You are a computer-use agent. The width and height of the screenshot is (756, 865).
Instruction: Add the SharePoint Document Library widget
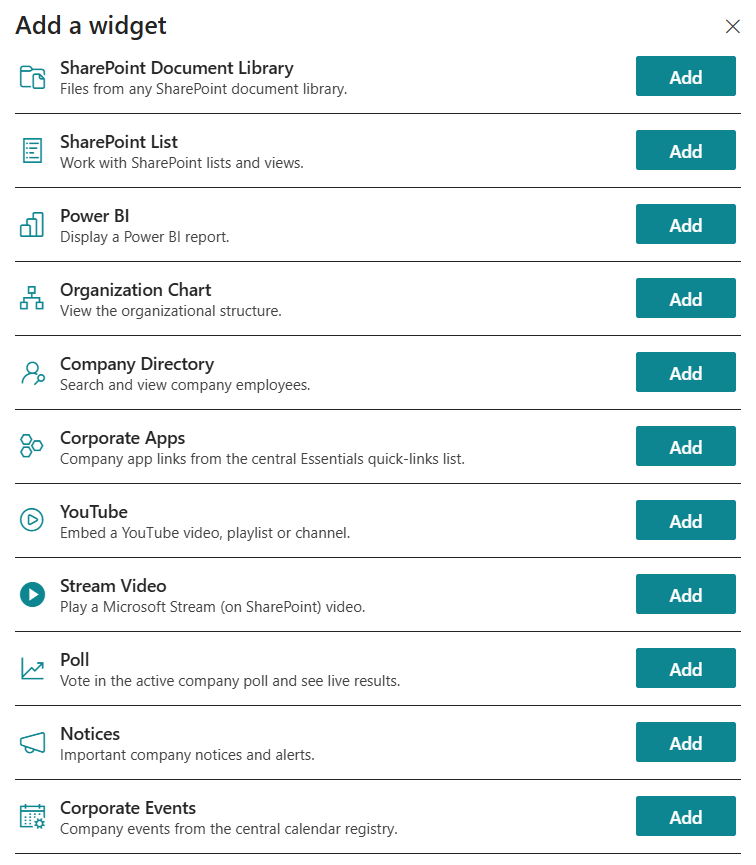click(685, 76)
